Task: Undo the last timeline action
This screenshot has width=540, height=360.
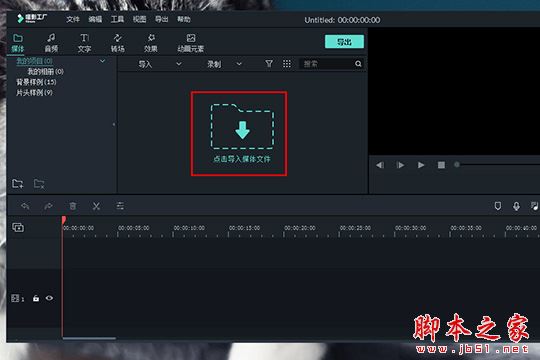Action: click(25, 206)
